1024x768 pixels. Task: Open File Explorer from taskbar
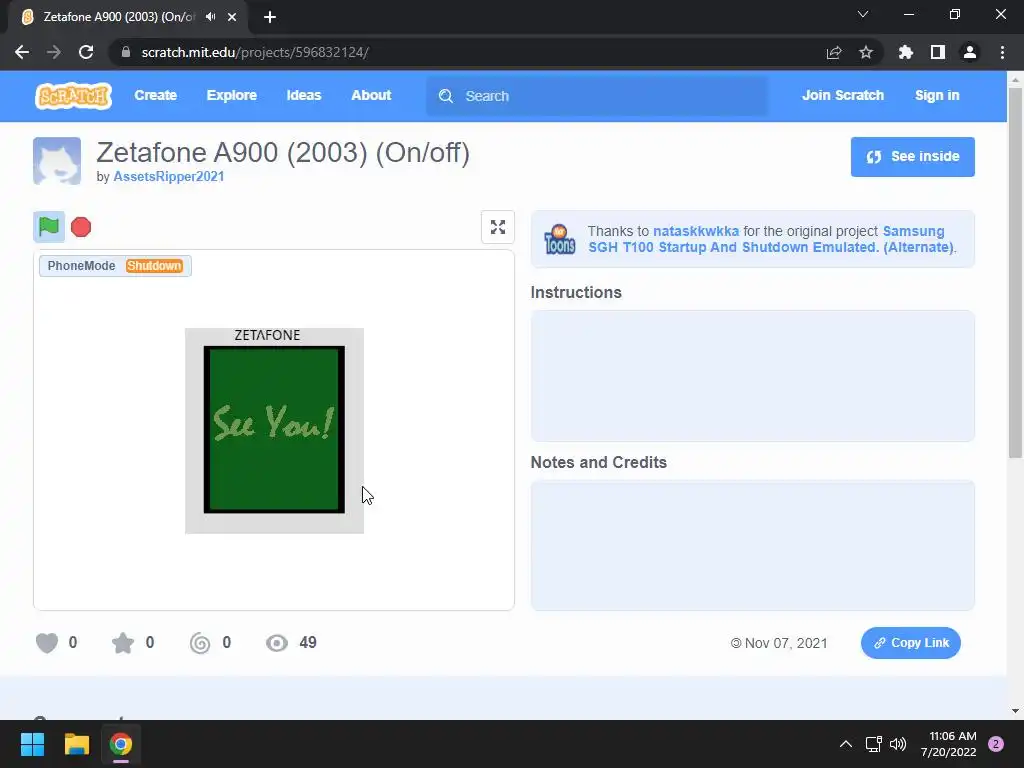[x=76, y=744]
